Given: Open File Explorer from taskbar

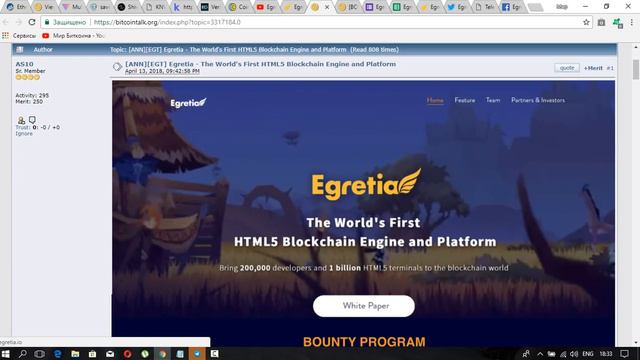Looking at the screenshot, I should [75, 354].
